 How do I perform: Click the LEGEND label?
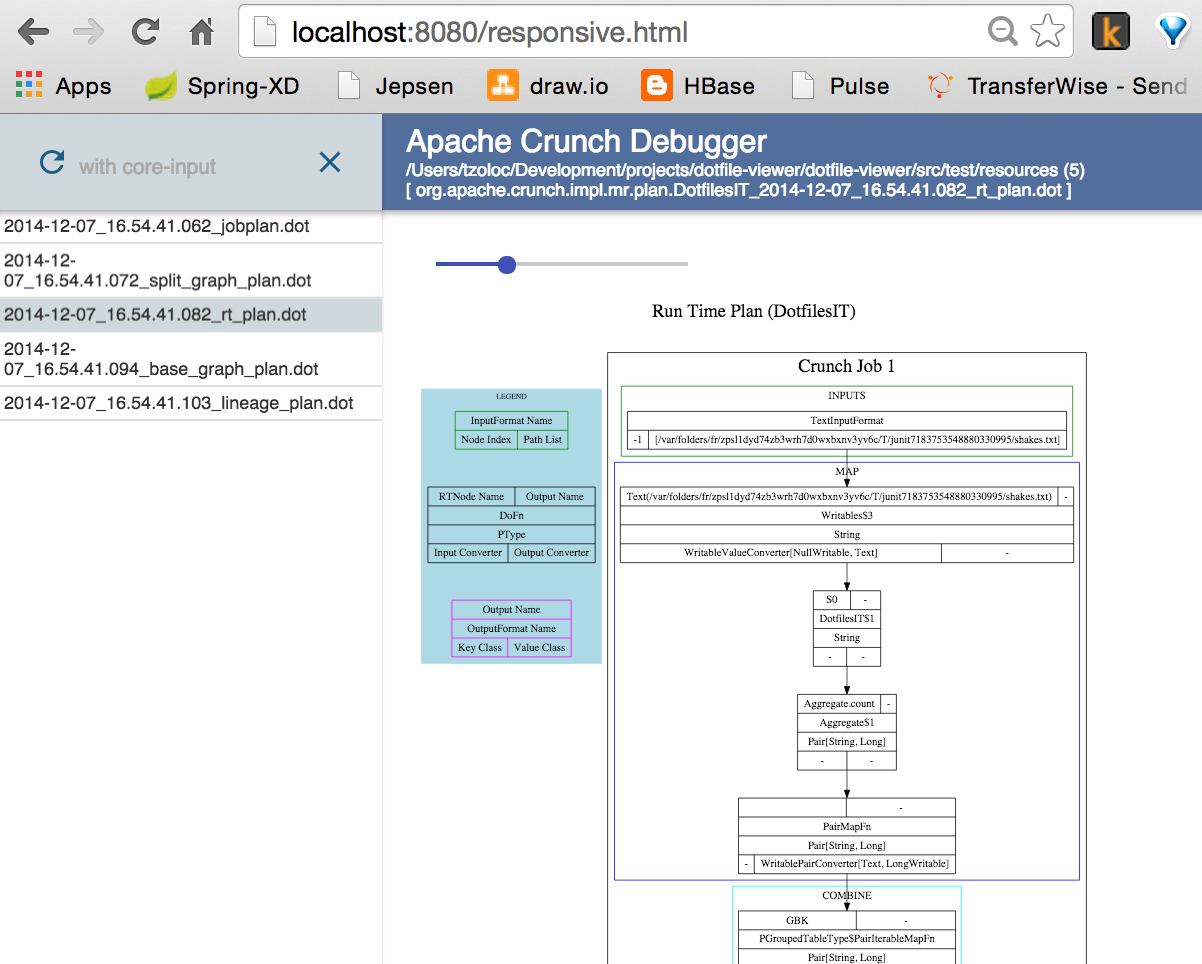(x=511, y=397)
